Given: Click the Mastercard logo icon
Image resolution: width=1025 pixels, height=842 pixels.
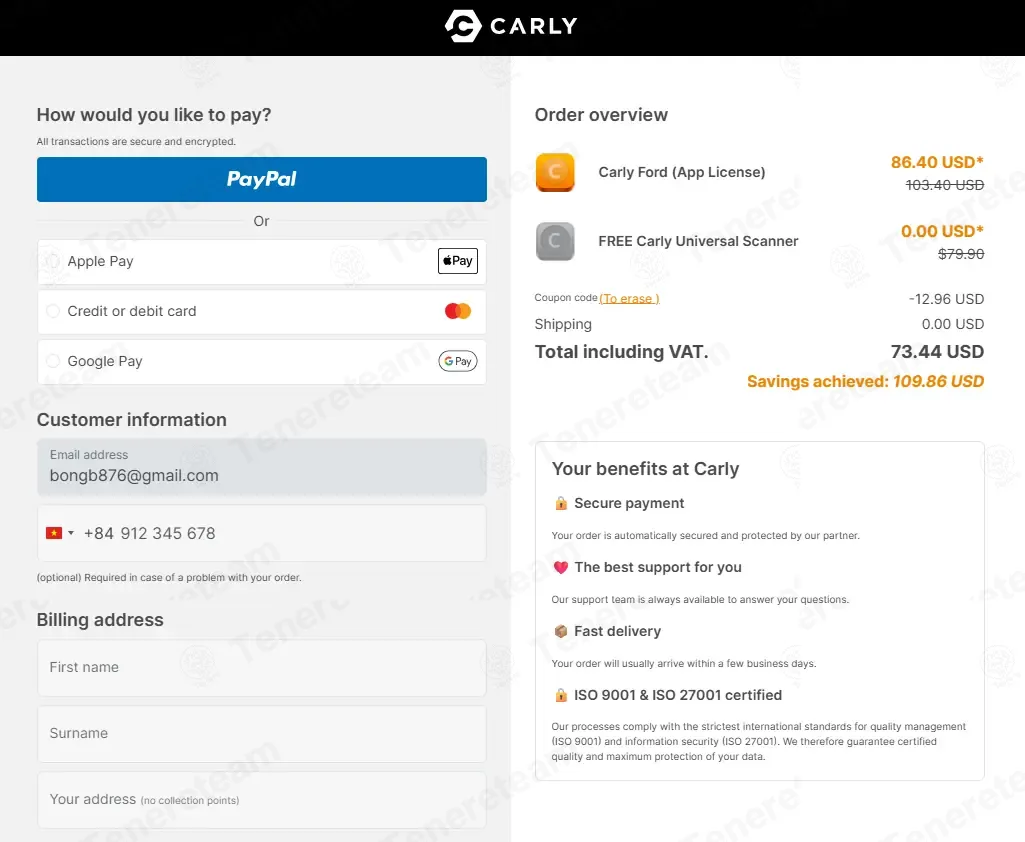Looking at the screenshot, I should (x=458, y=311).
